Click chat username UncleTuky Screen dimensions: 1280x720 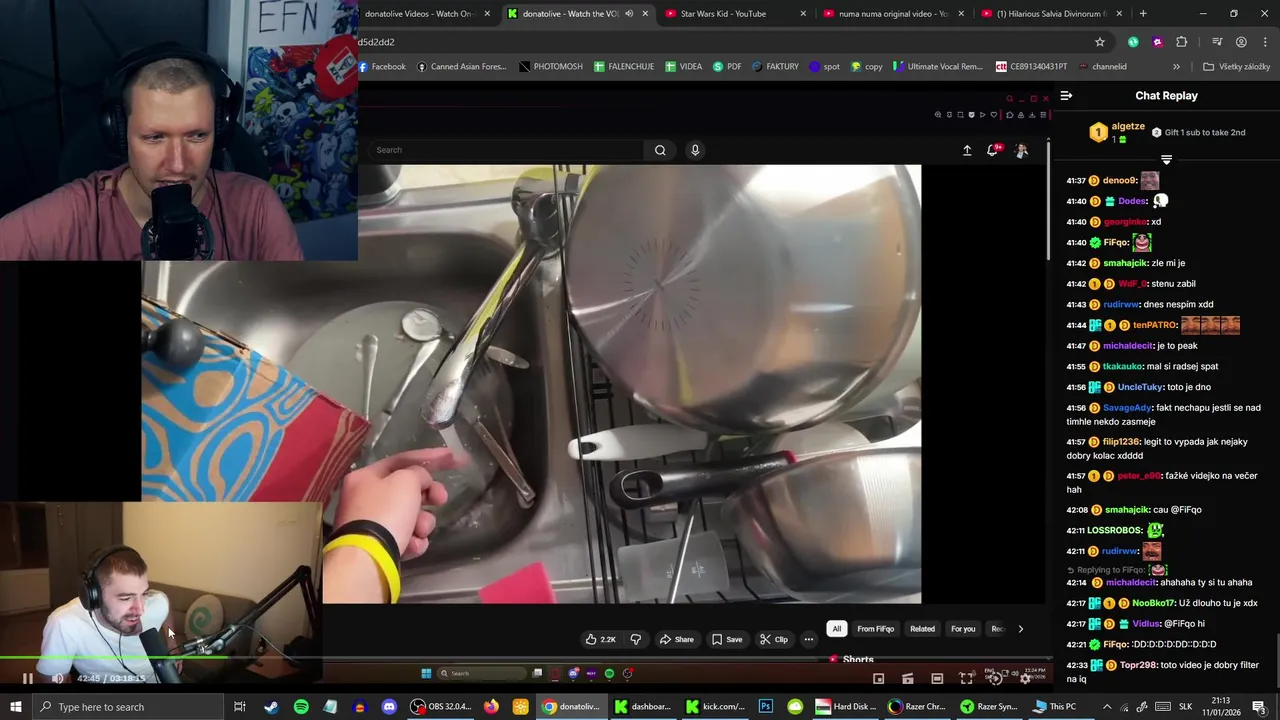[1140, 387]
